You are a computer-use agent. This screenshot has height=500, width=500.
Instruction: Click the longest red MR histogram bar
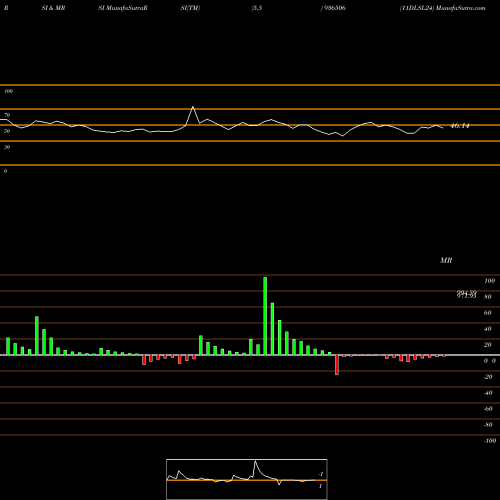pyautogui.click(x=337, y=365)
